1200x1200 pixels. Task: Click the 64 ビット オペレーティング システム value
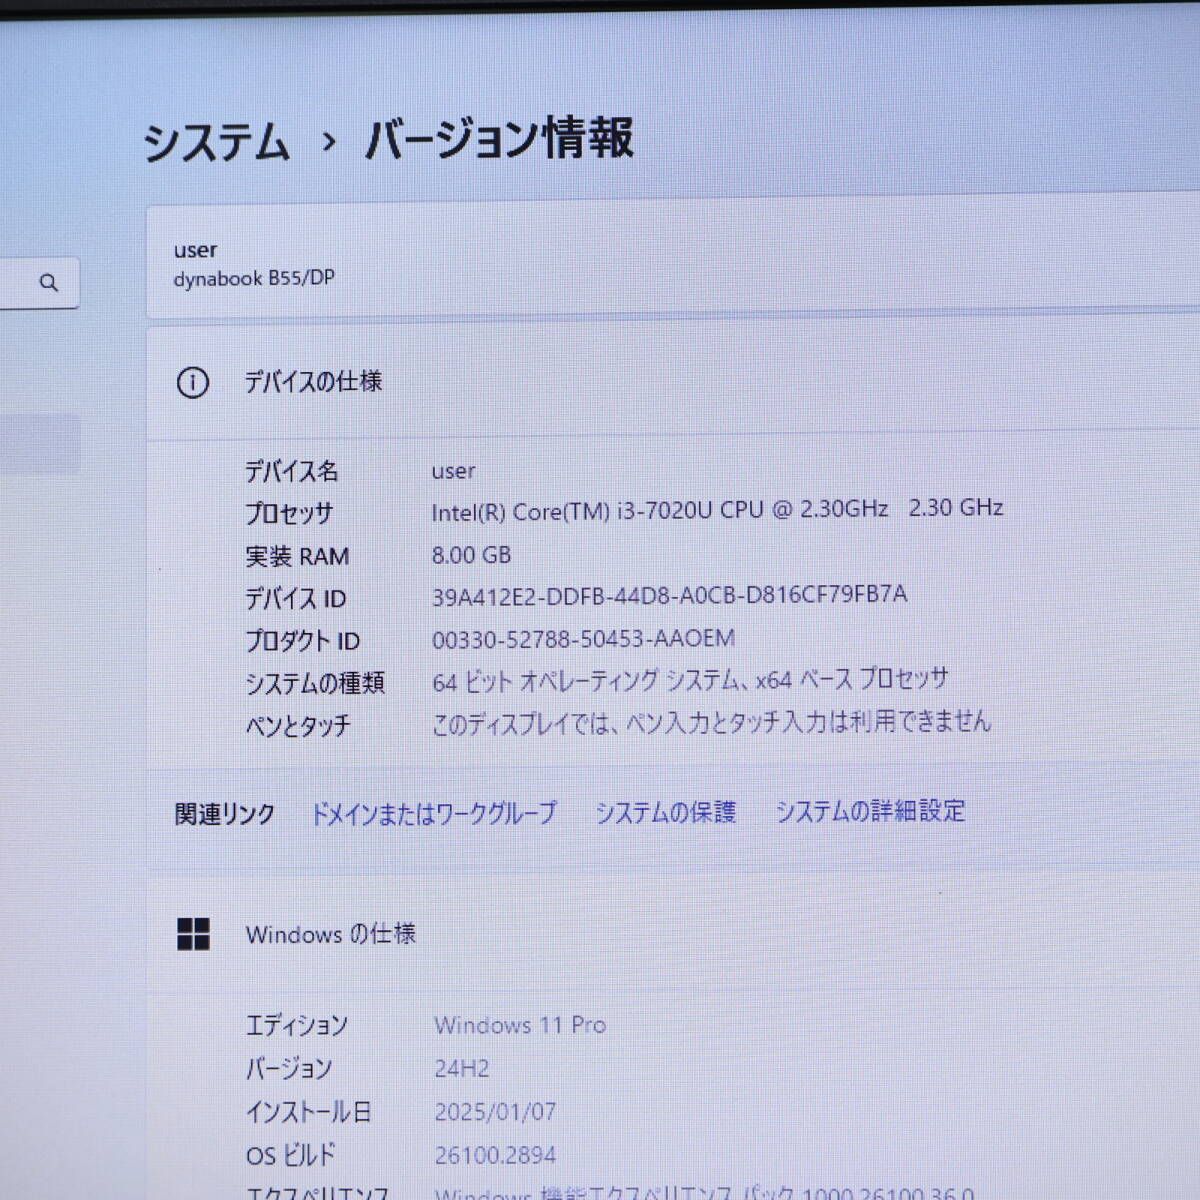click(x=690, y=681)
